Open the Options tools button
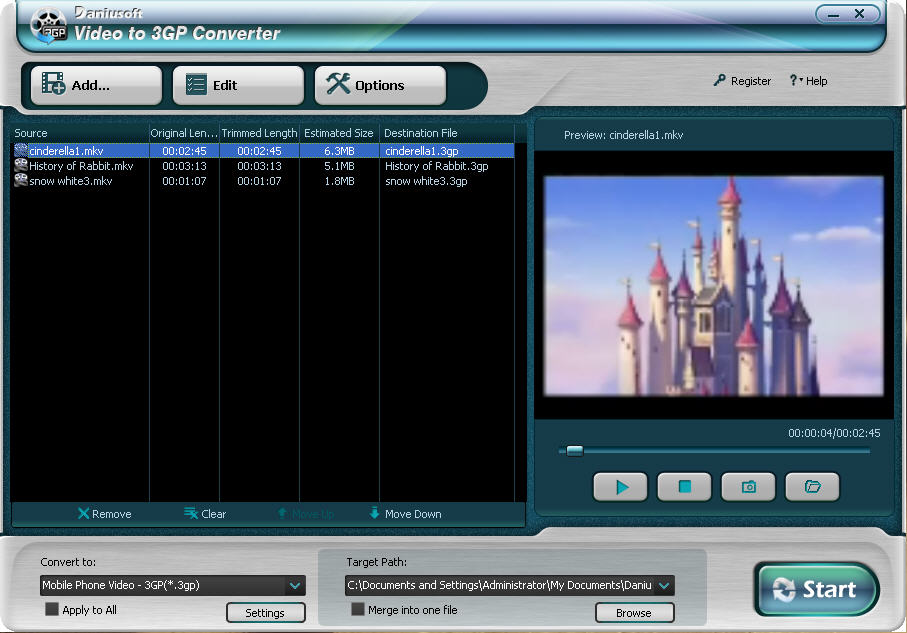 [380, 85]
